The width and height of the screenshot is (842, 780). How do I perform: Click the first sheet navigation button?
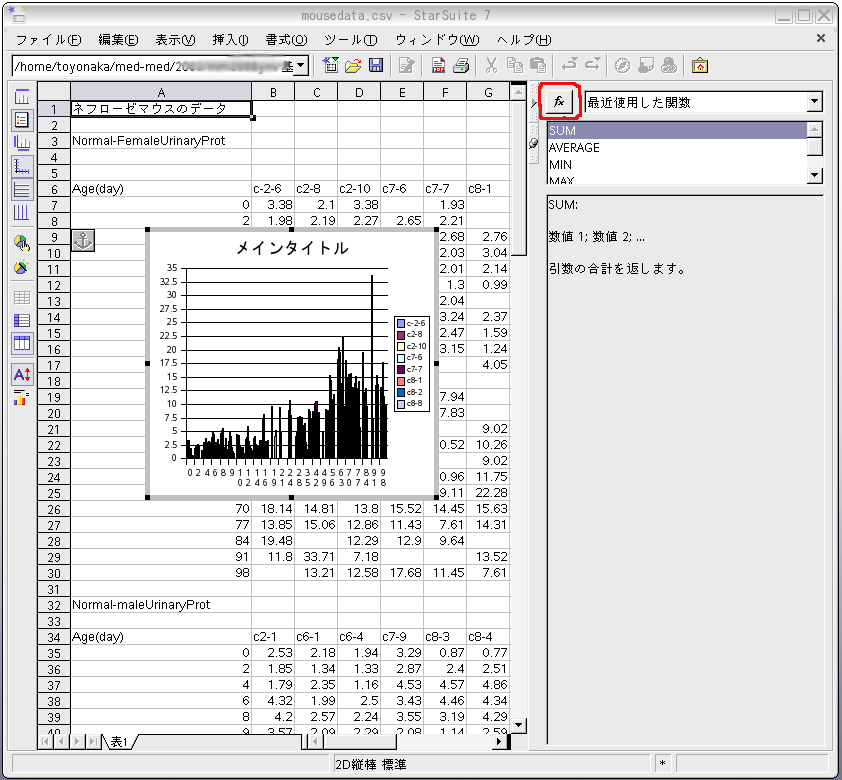tap(46, 742)
